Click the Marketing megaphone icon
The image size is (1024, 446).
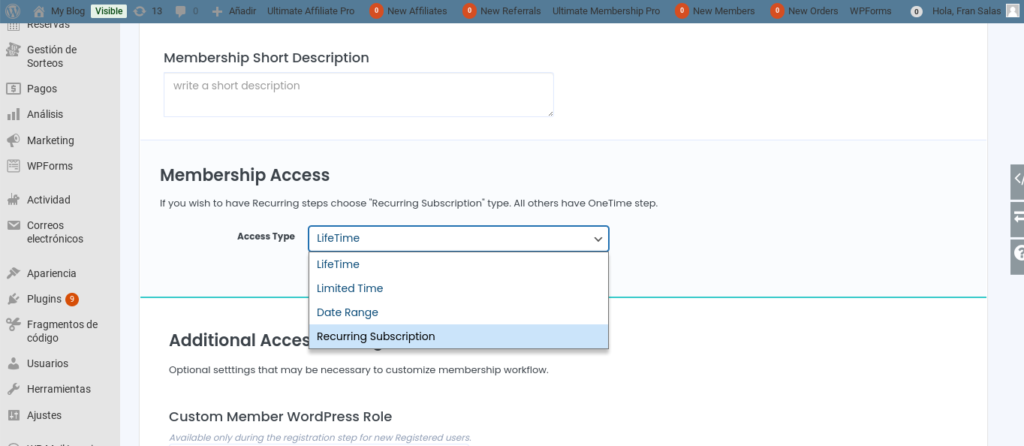coord(13,140)
